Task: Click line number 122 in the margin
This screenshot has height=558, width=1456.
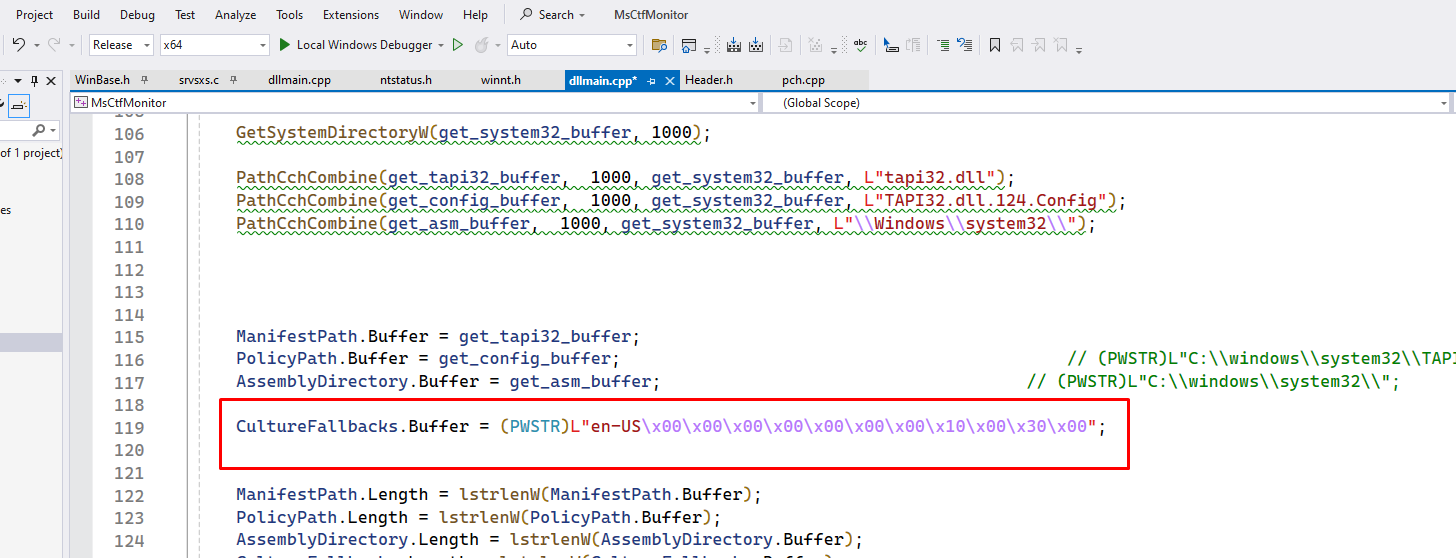Action: [x=129, y=495]
